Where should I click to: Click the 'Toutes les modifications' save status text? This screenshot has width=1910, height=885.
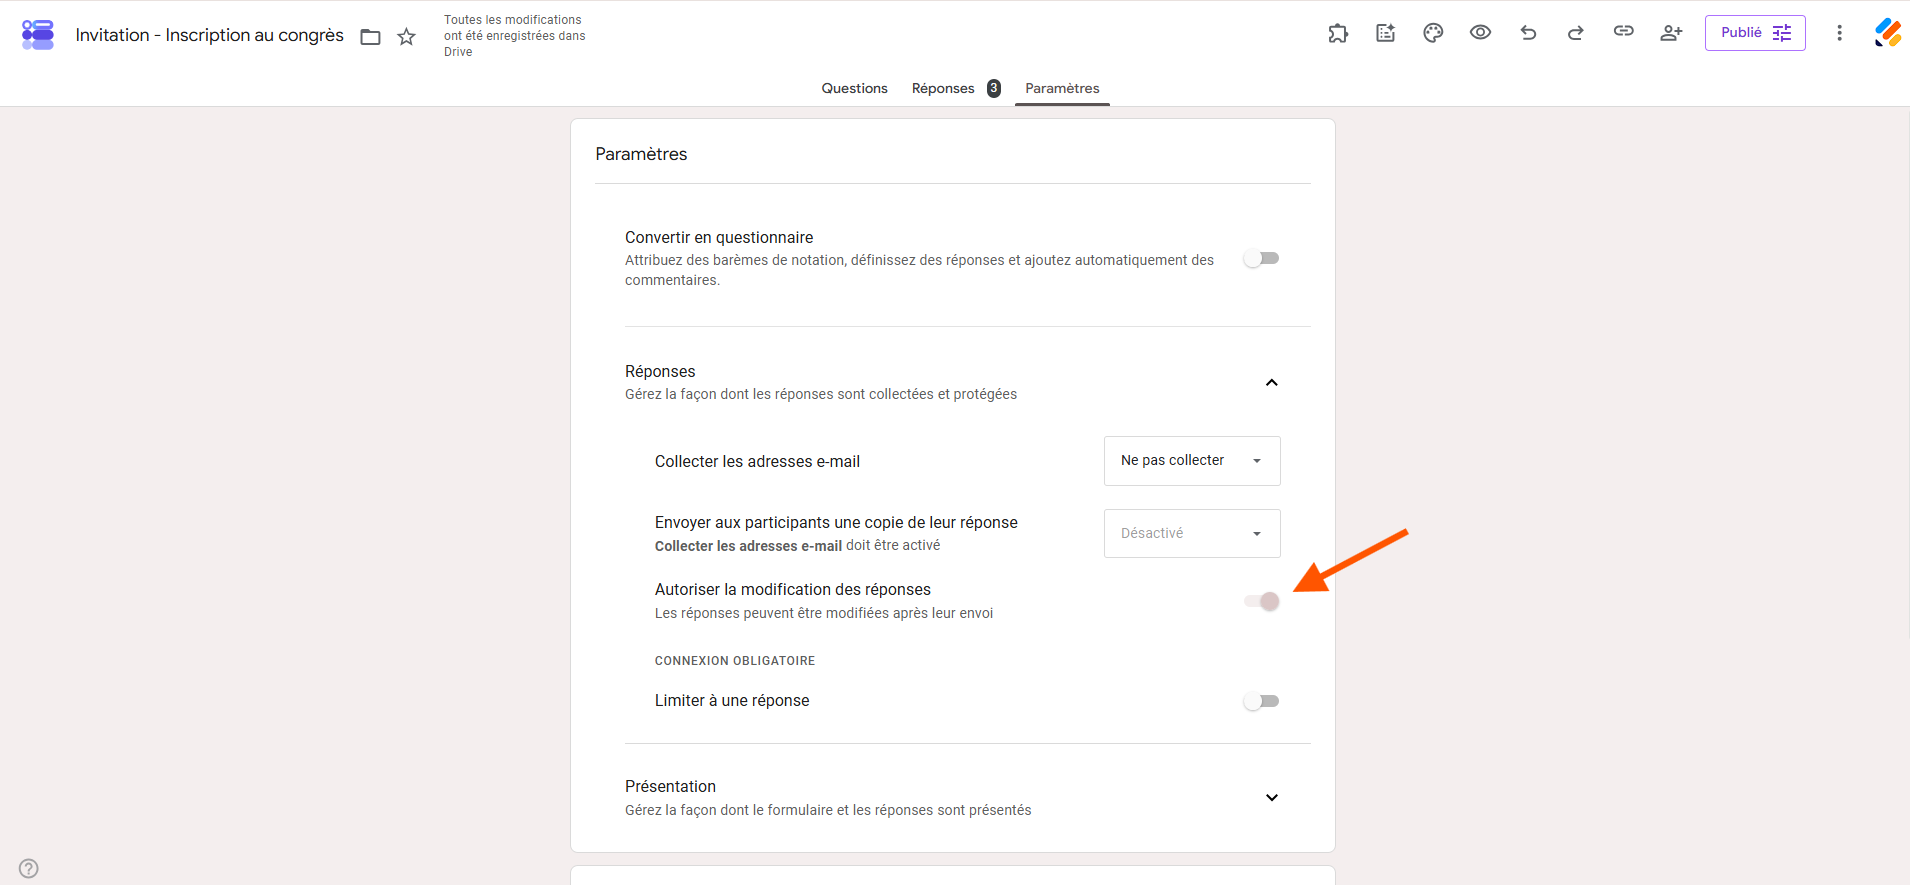point(515,36)
